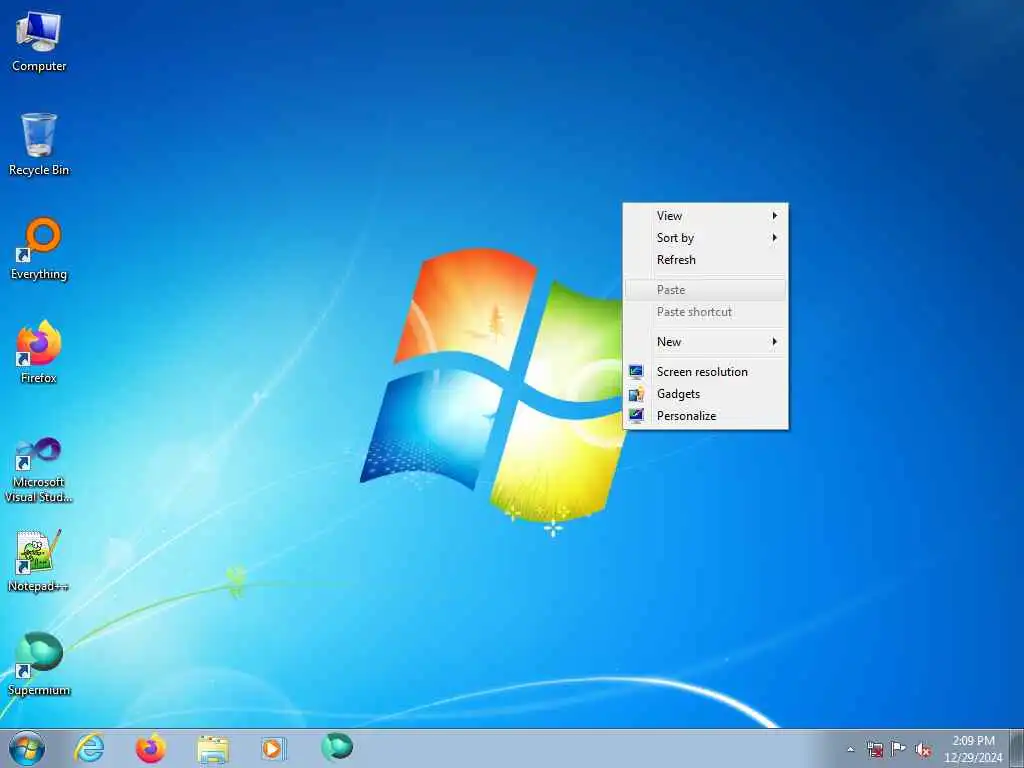Select the Firefox desktop shortcut
1024x768 pixels.
tap(39, 353)
